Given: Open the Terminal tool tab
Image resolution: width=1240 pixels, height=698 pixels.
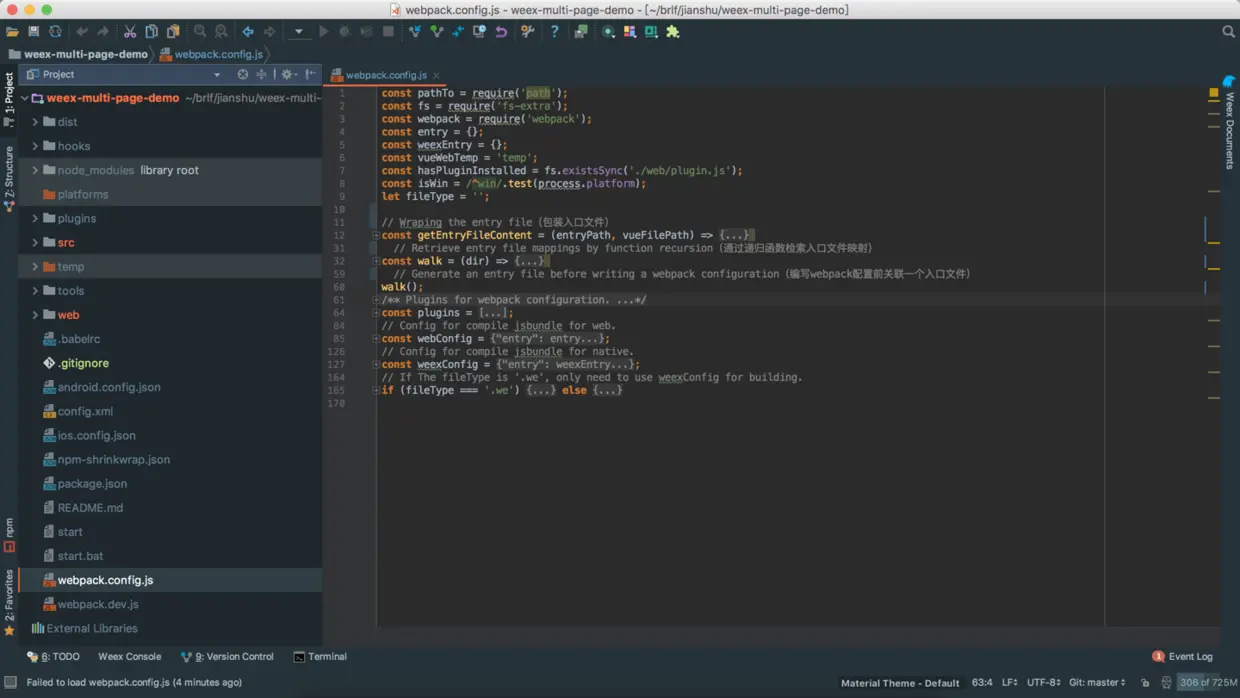Looking at the screenshot, I should pyautogui.click(x=320, y=657).
